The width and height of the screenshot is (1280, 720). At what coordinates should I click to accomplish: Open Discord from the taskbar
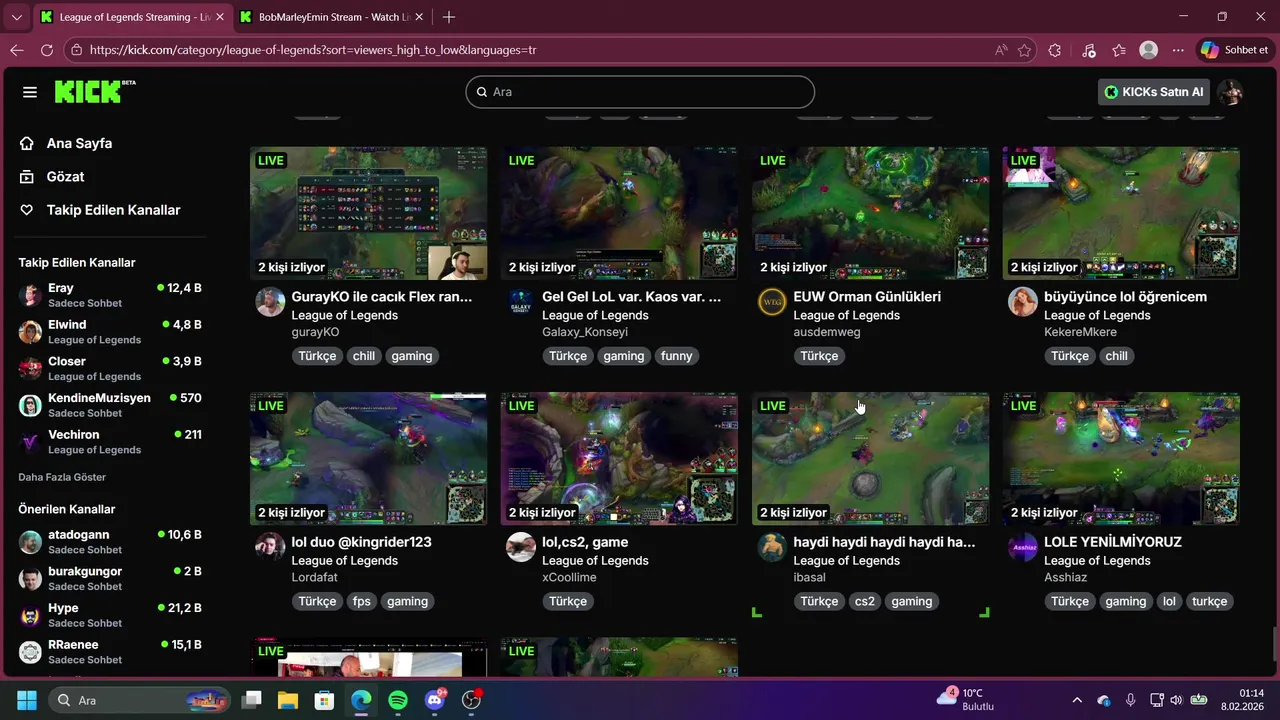point(435,700)
